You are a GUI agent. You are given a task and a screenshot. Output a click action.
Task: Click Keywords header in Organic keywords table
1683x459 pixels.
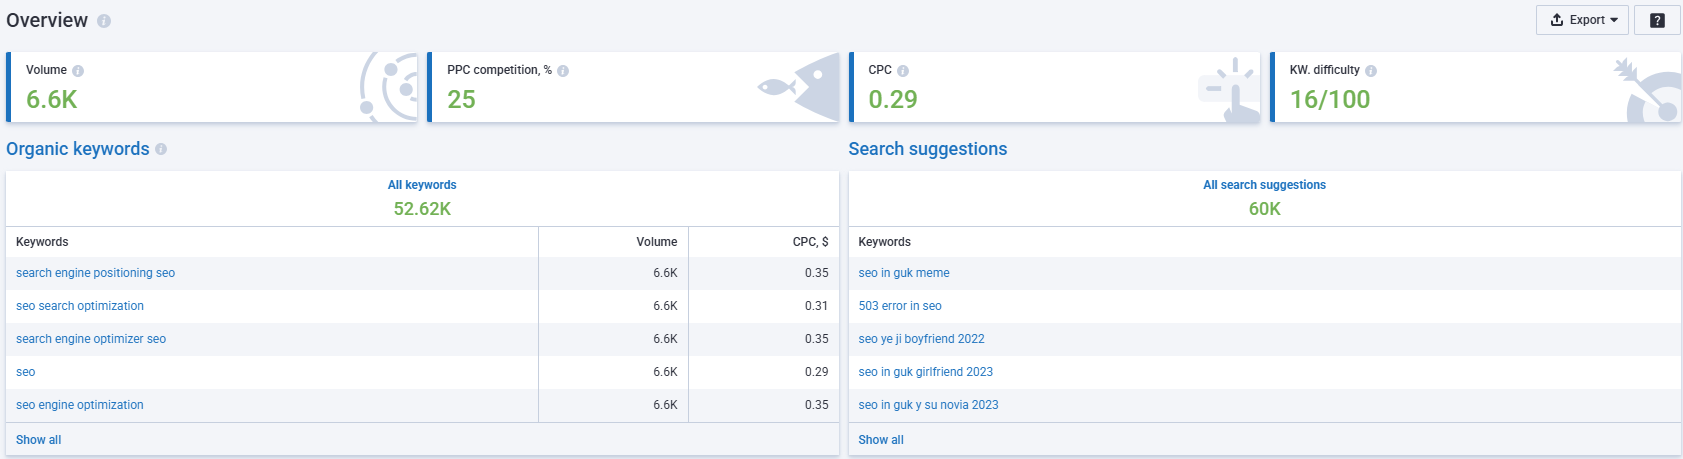42,242
